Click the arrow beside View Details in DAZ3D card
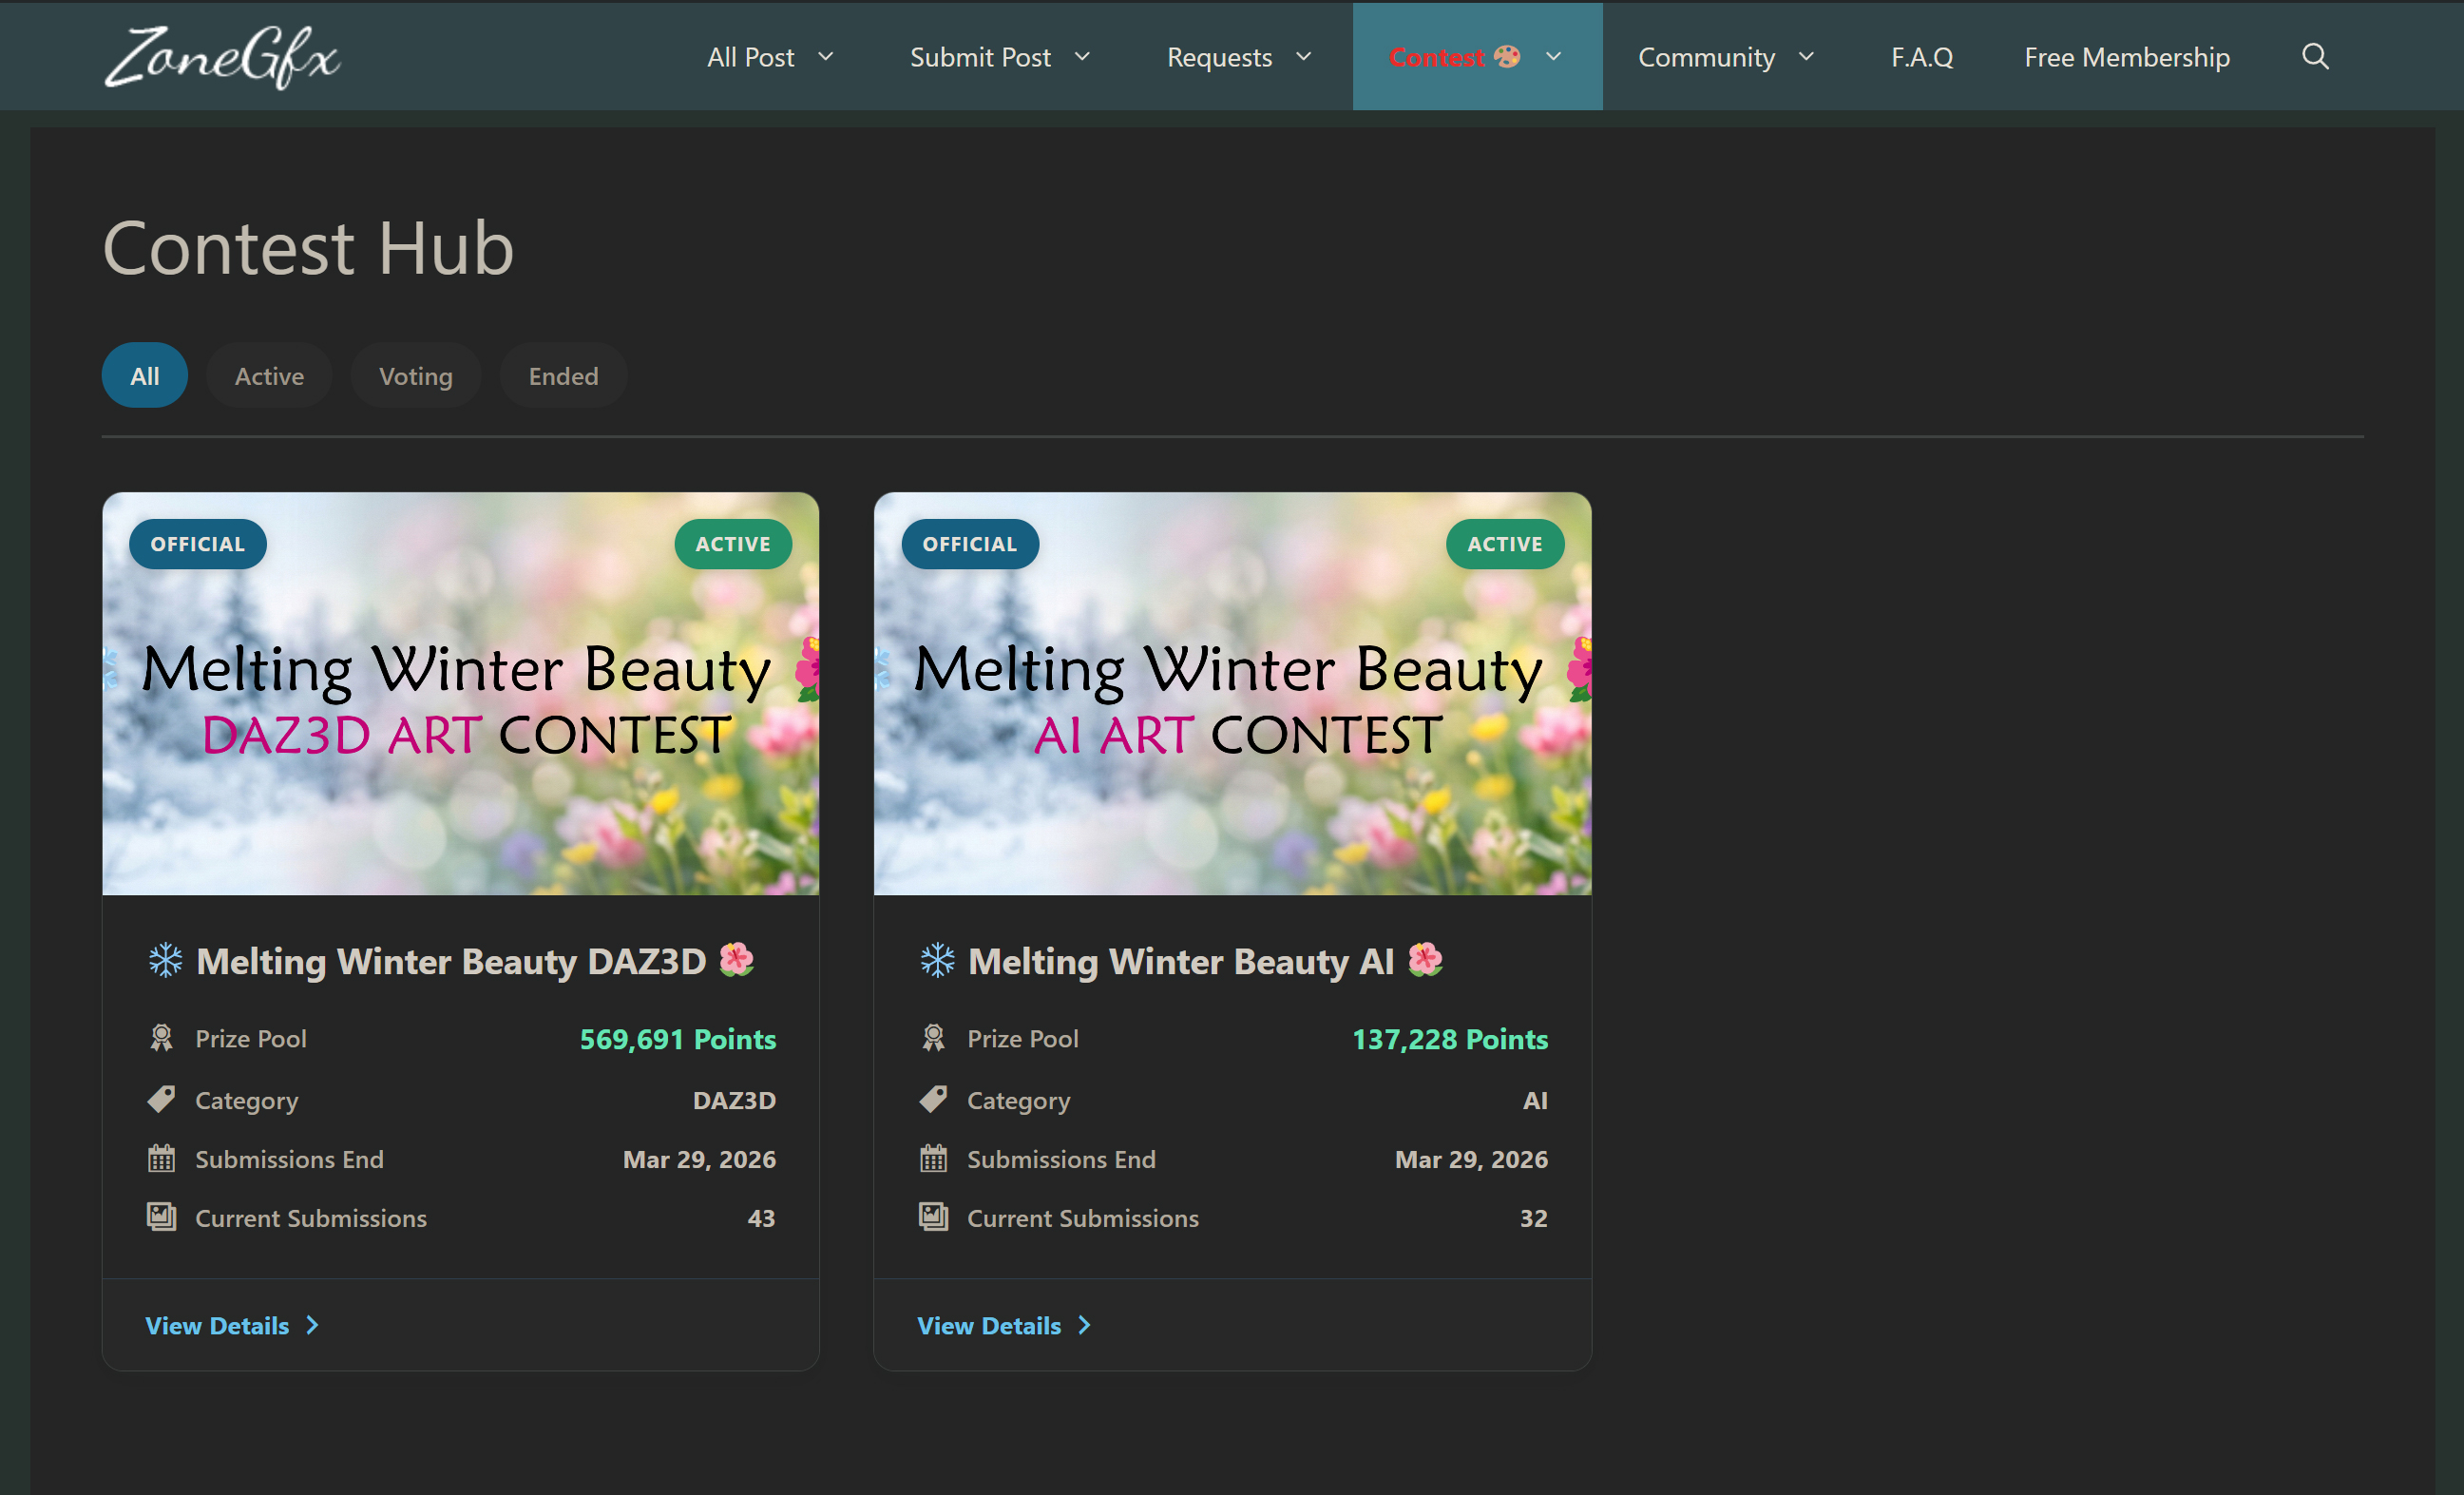The image size is (2464, 1495). coord(312,1325)
